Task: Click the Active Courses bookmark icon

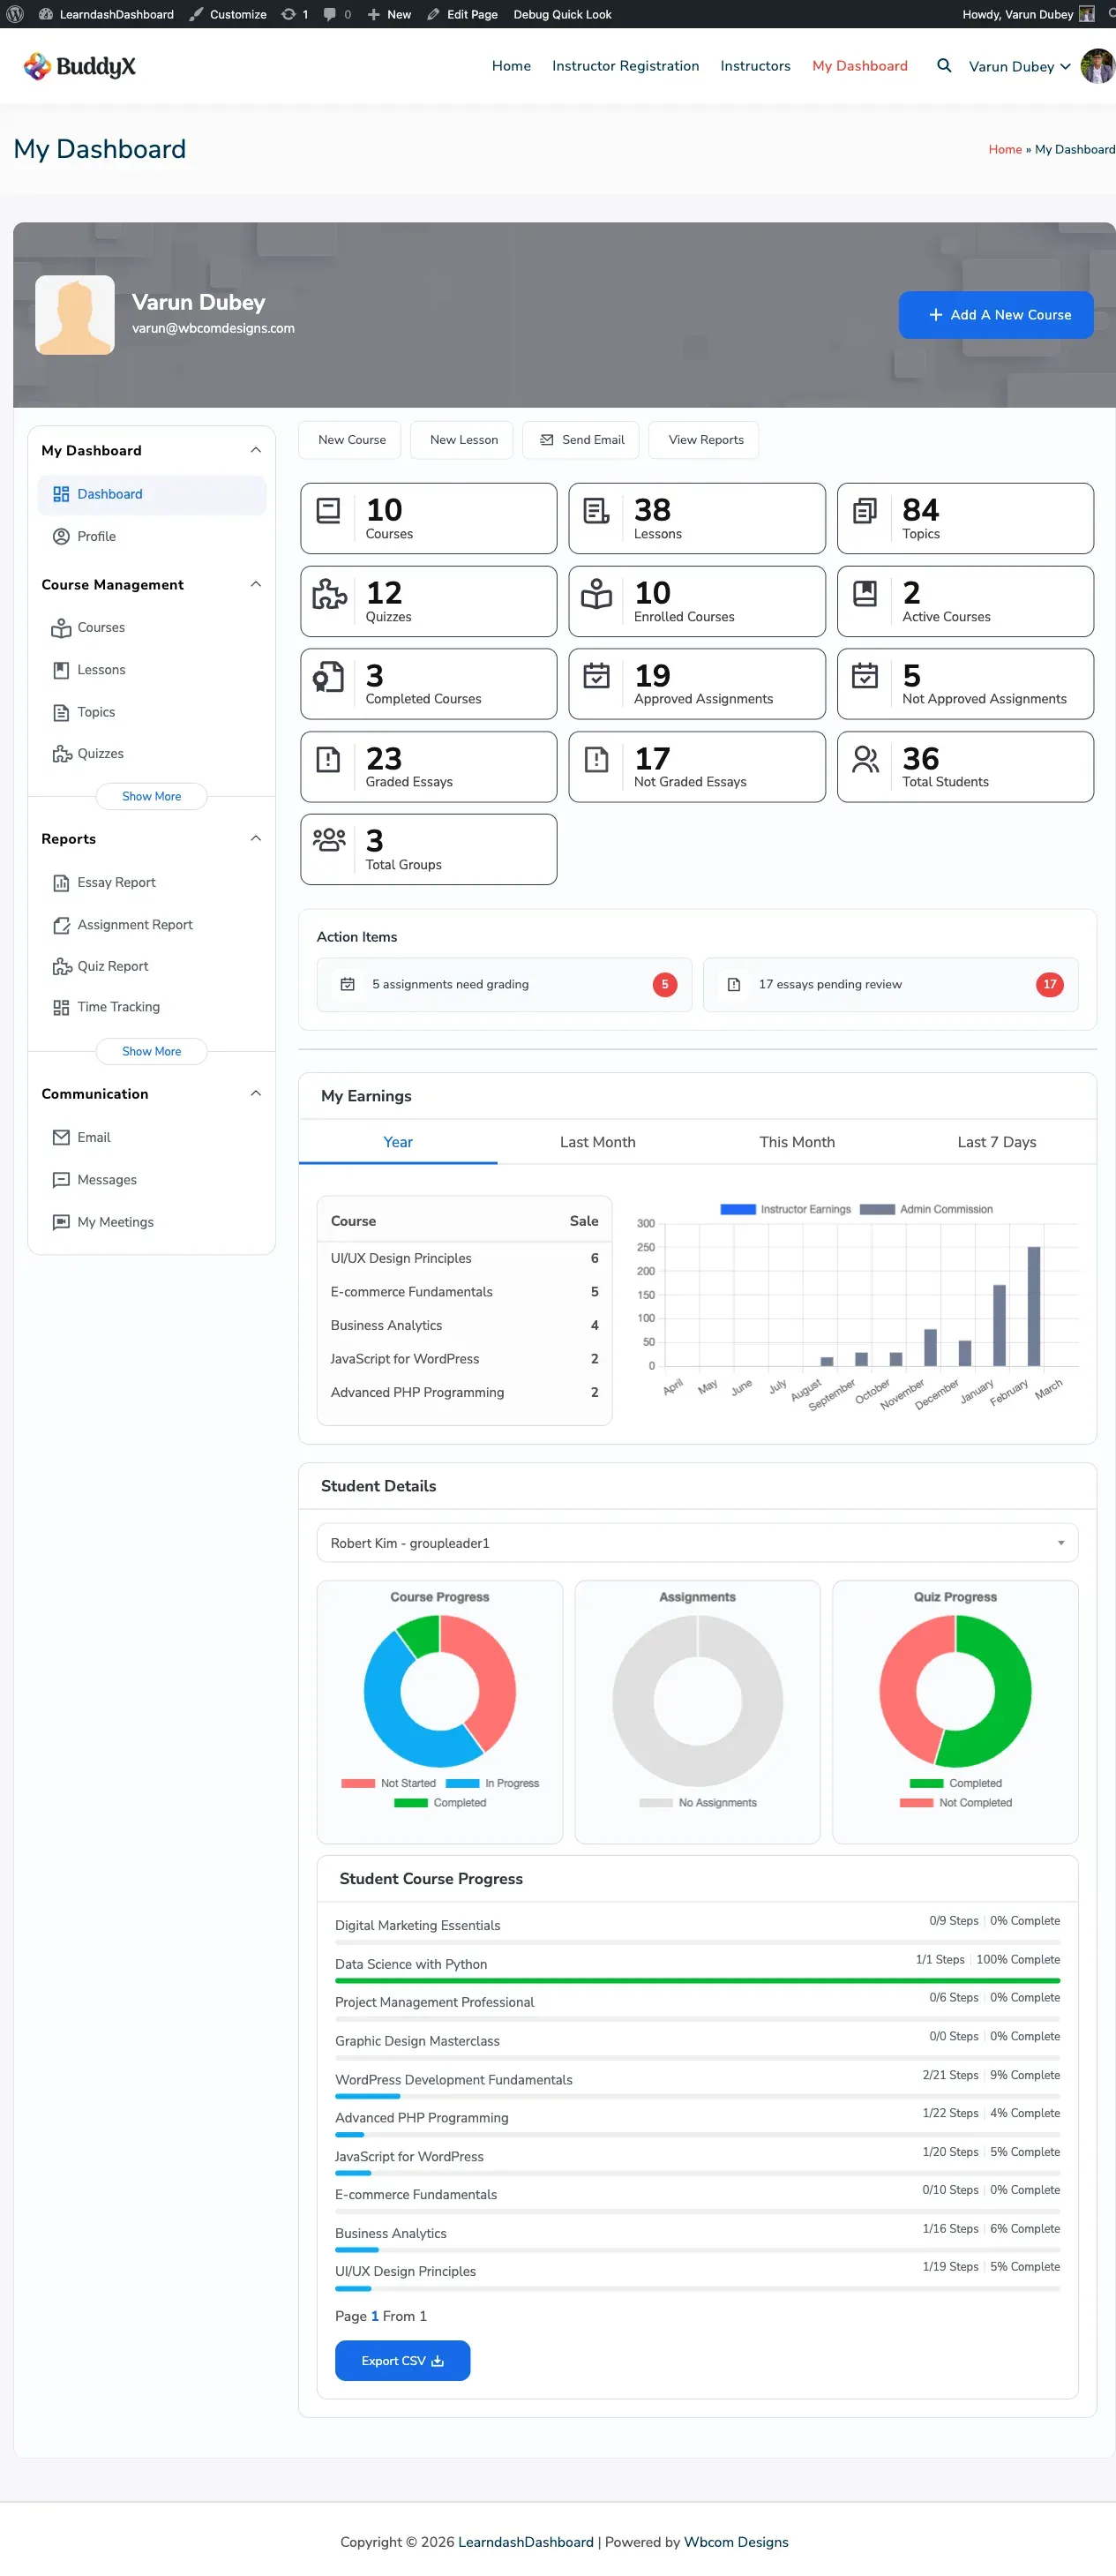Action: (864, 594)
